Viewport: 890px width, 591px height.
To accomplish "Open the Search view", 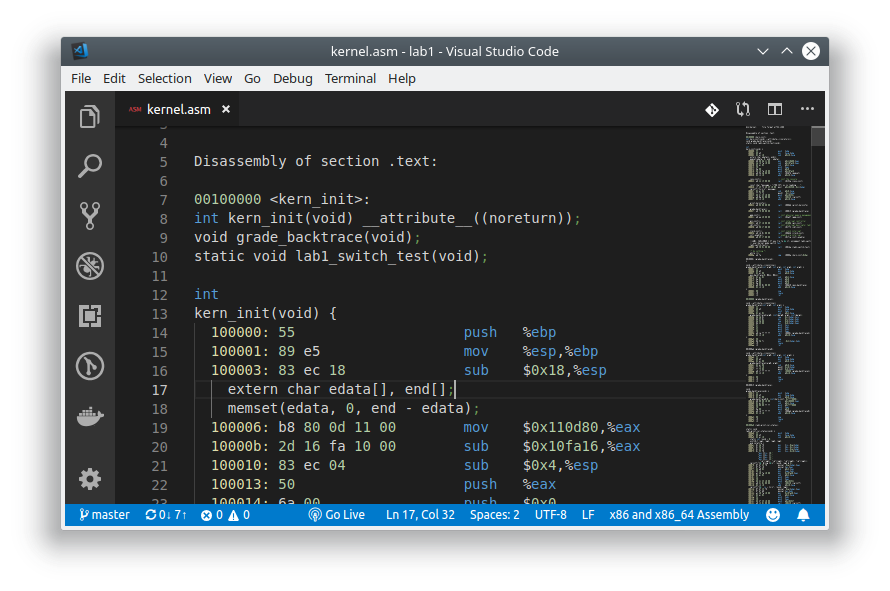I will [x=90, y=166].
